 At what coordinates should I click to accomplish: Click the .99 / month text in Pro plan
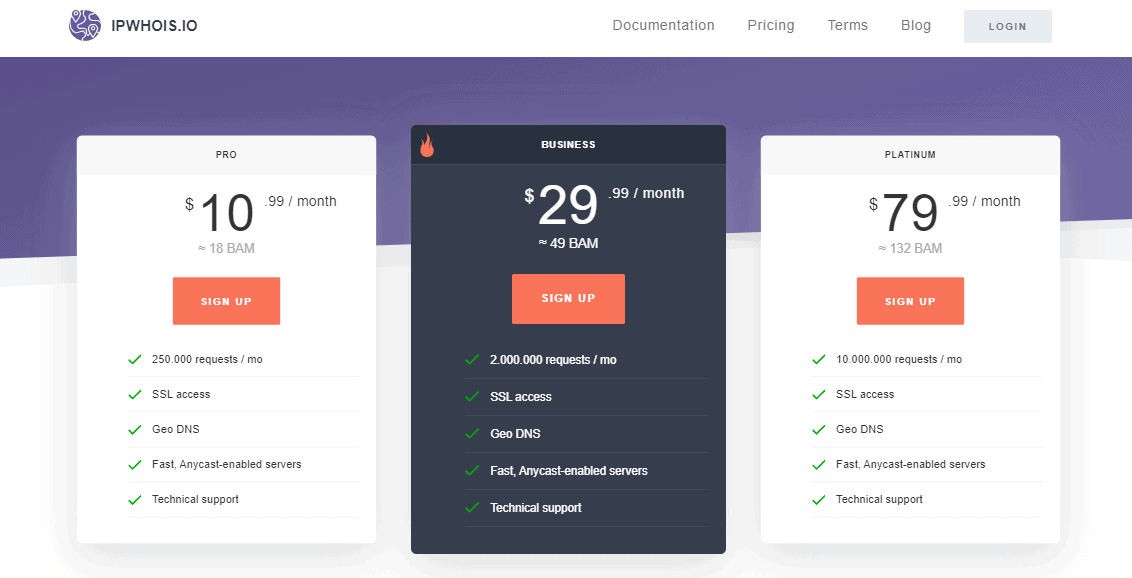300,201
